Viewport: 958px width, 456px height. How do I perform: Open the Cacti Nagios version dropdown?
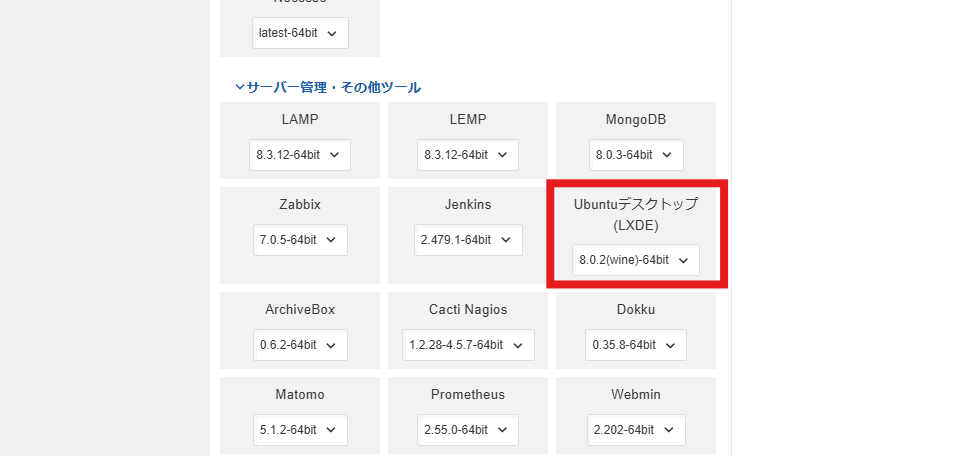[467, 345]
